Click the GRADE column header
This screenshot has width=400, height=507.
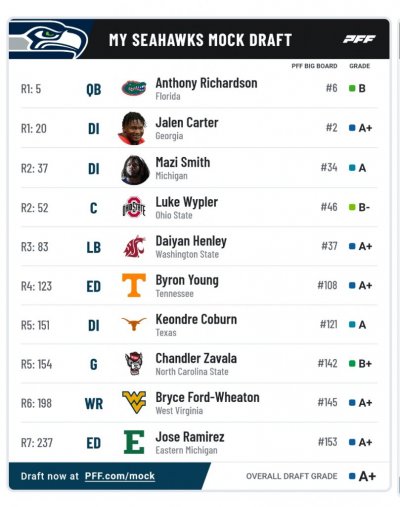coord(360,66)
